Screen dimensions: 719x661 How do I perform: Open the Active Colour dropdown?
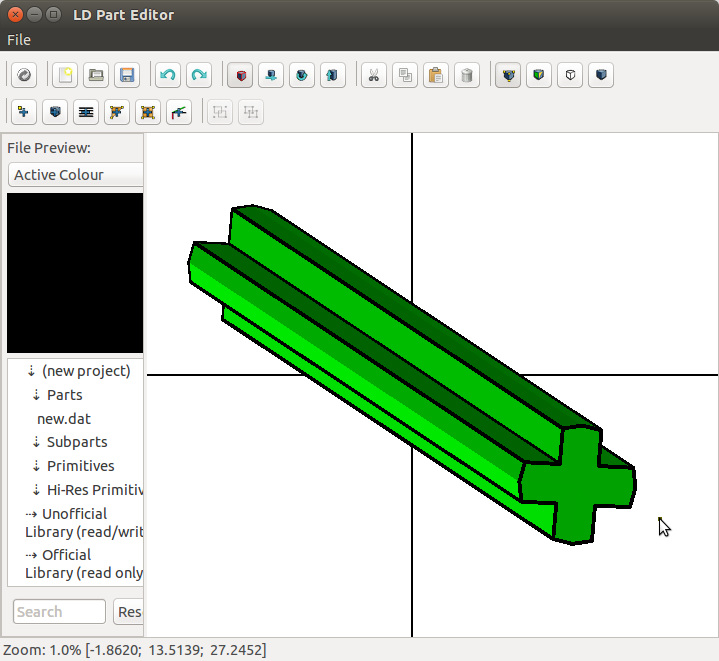coord(76,175)
